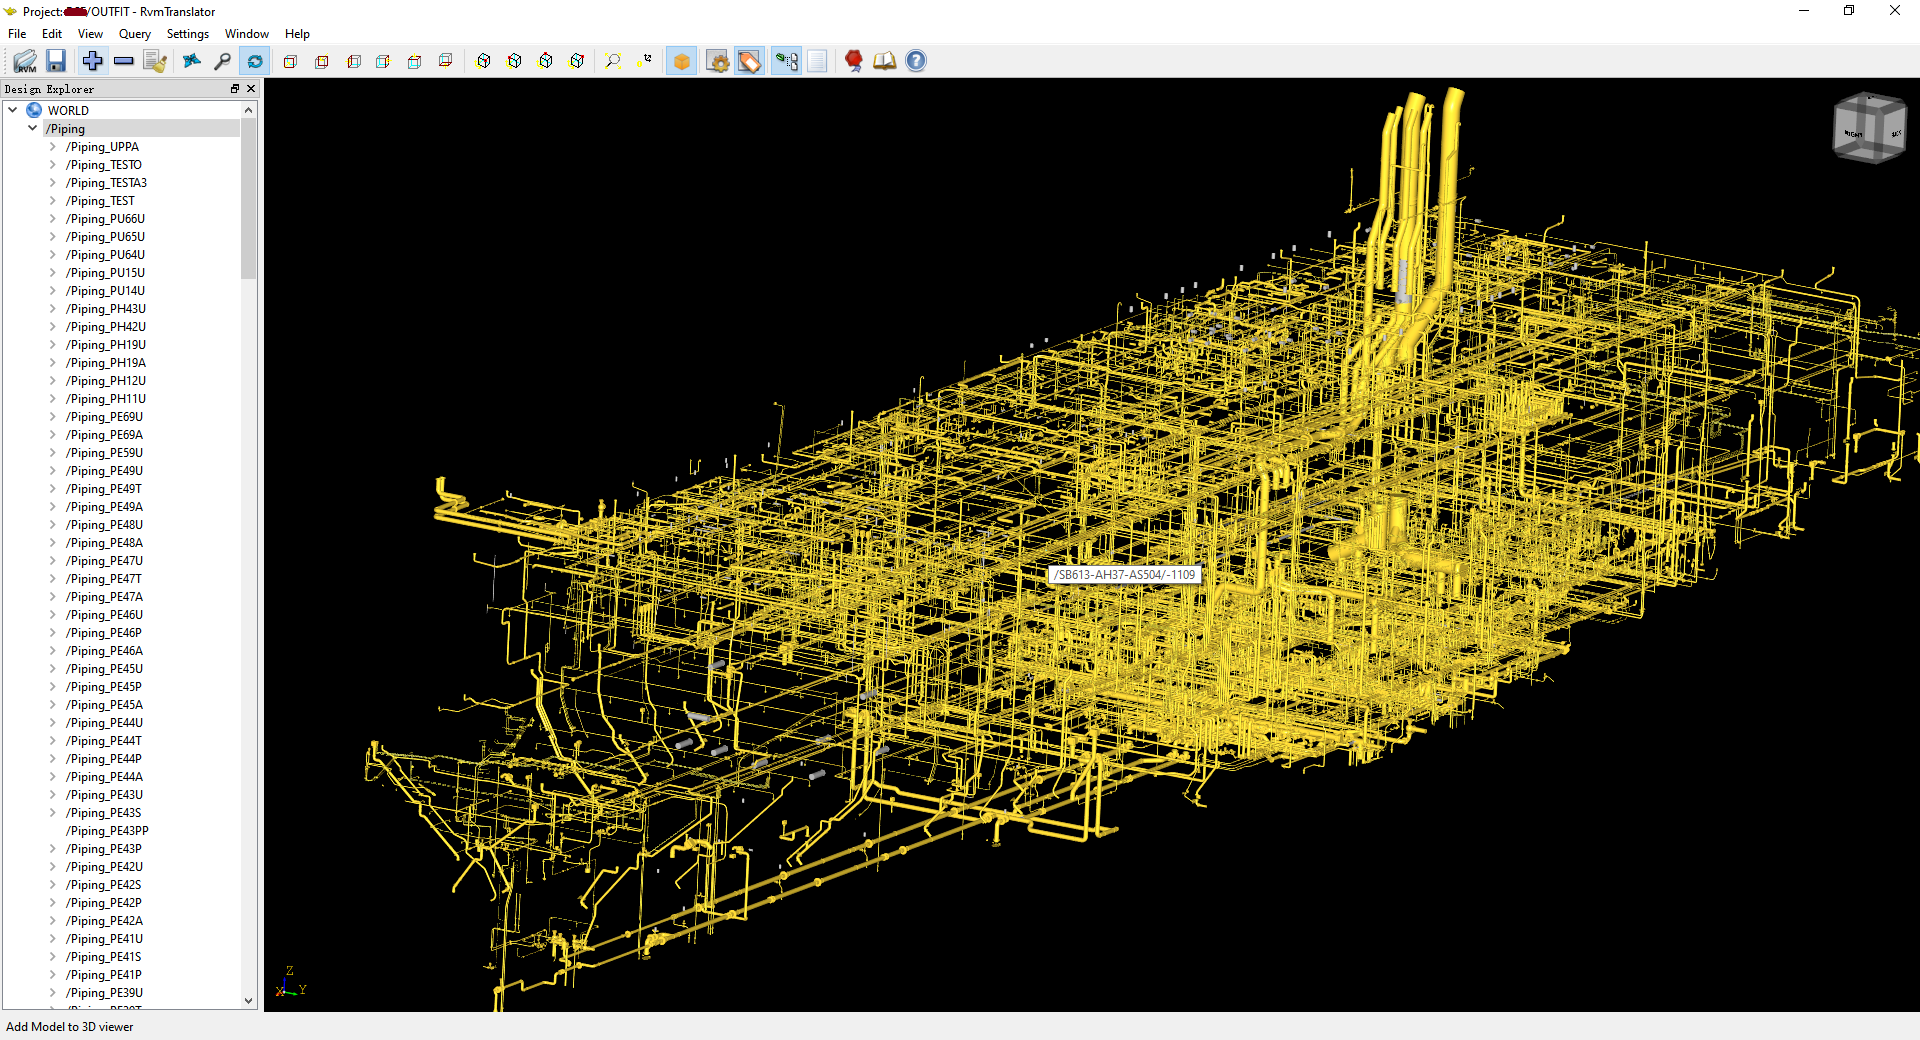The image size is (1920, 1040).
Task: Click the /SB613-AH37-AS504/-1109 label tooltip
Action: pos(1125,575)
